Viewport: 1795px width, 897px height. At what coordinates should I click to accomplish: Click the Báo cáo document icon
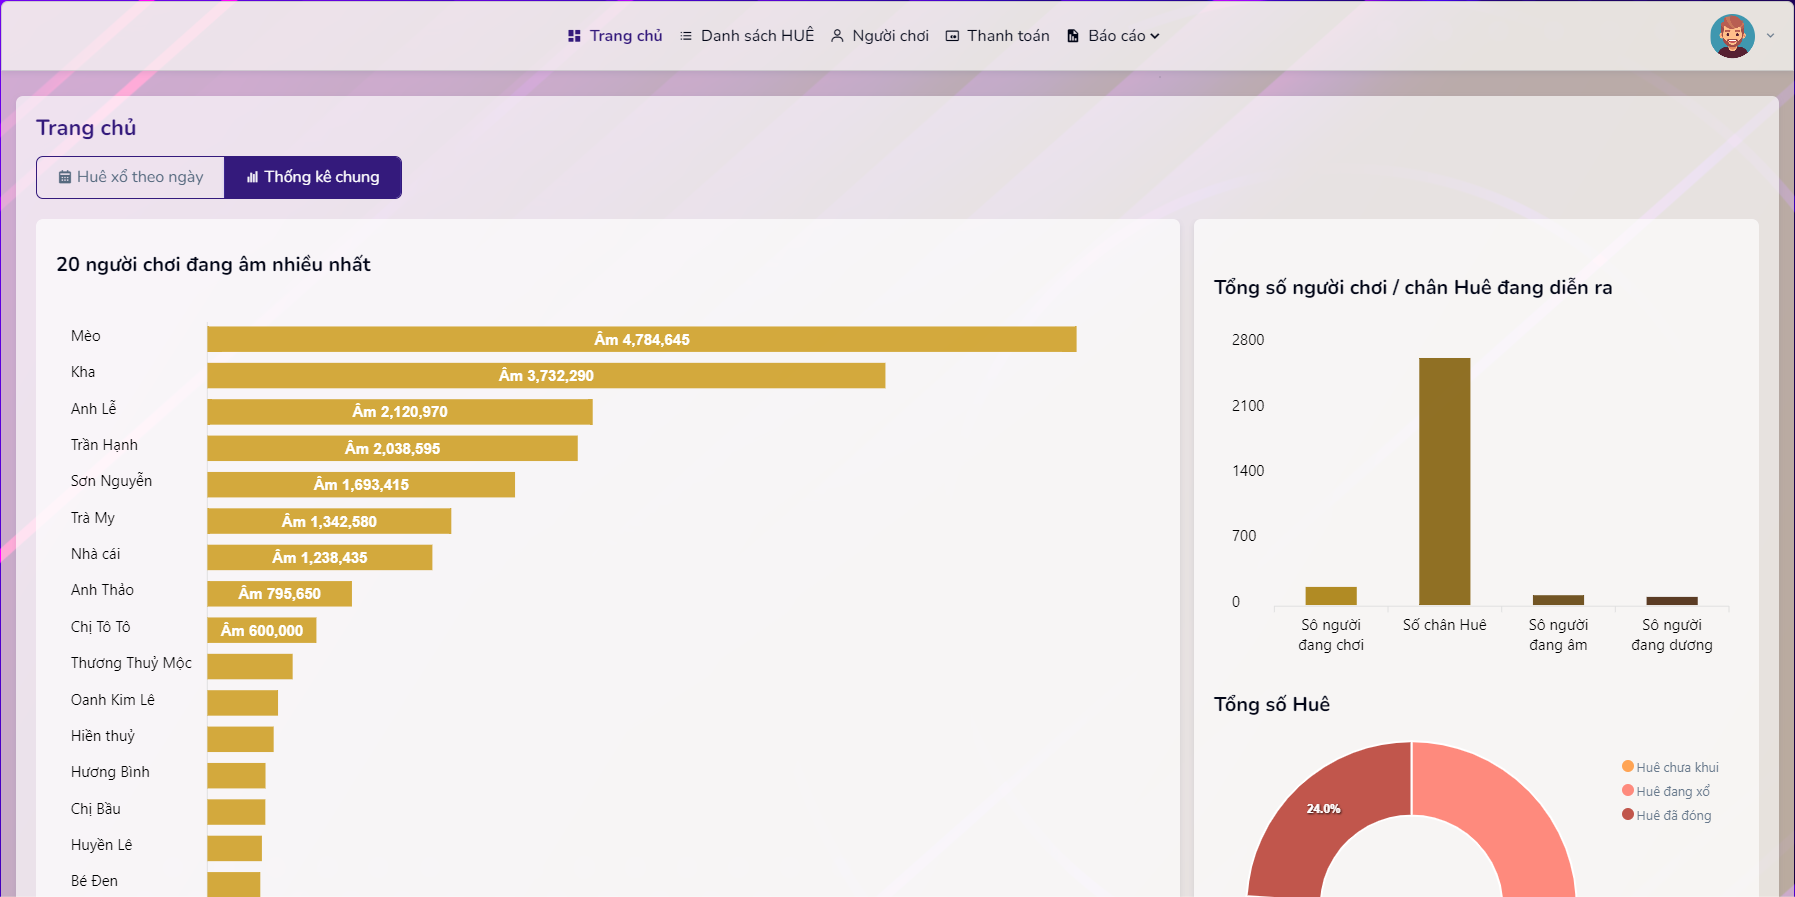(1073, 36)
